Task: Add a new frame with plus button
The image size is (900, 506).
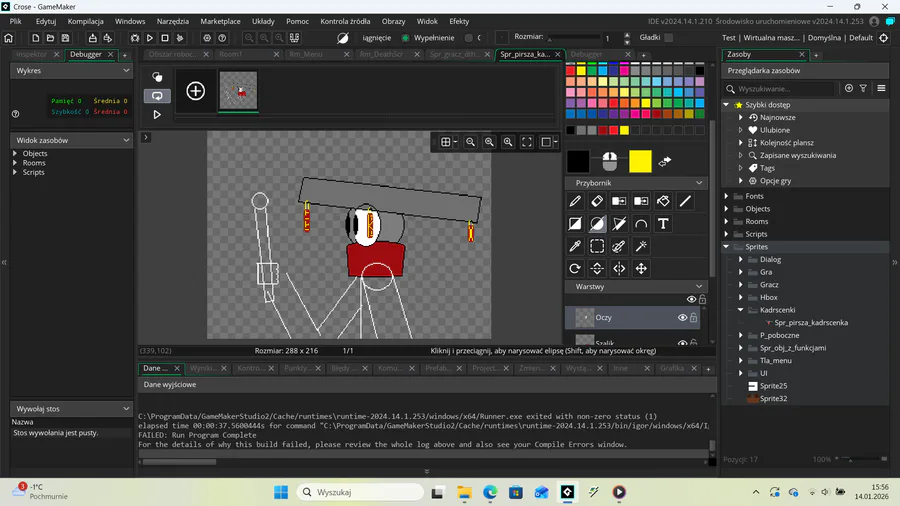Action: 196,91
